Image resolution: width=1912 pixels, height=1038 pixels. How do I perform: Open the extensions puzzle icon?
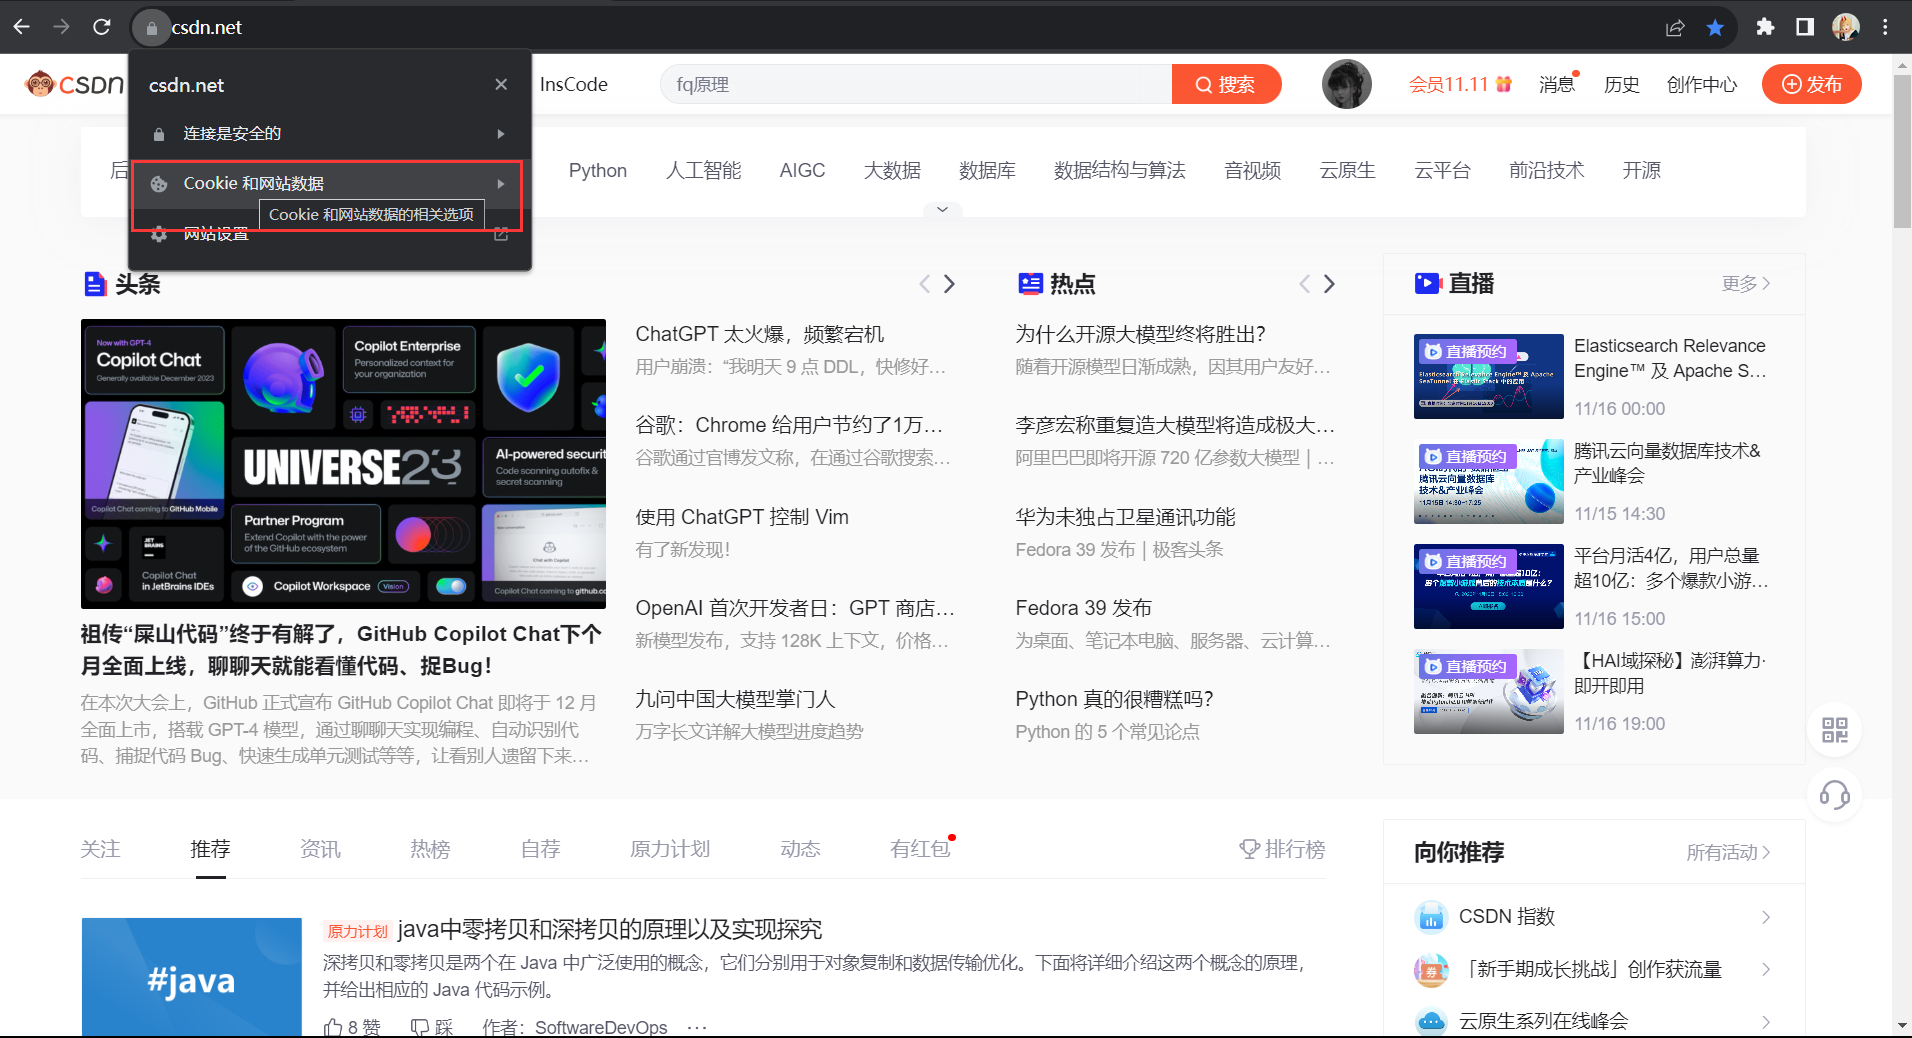click(1765, 27)
